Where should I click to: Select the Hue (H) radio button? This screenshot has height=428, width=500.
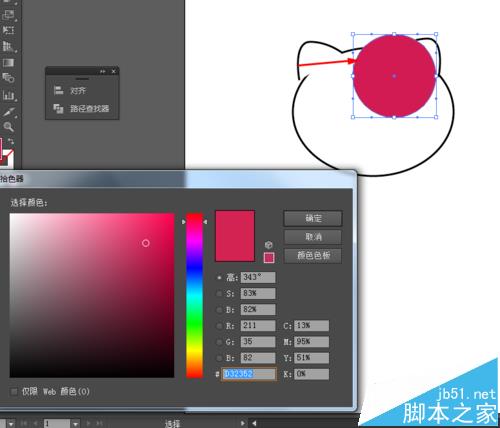(x=219, y=277)
